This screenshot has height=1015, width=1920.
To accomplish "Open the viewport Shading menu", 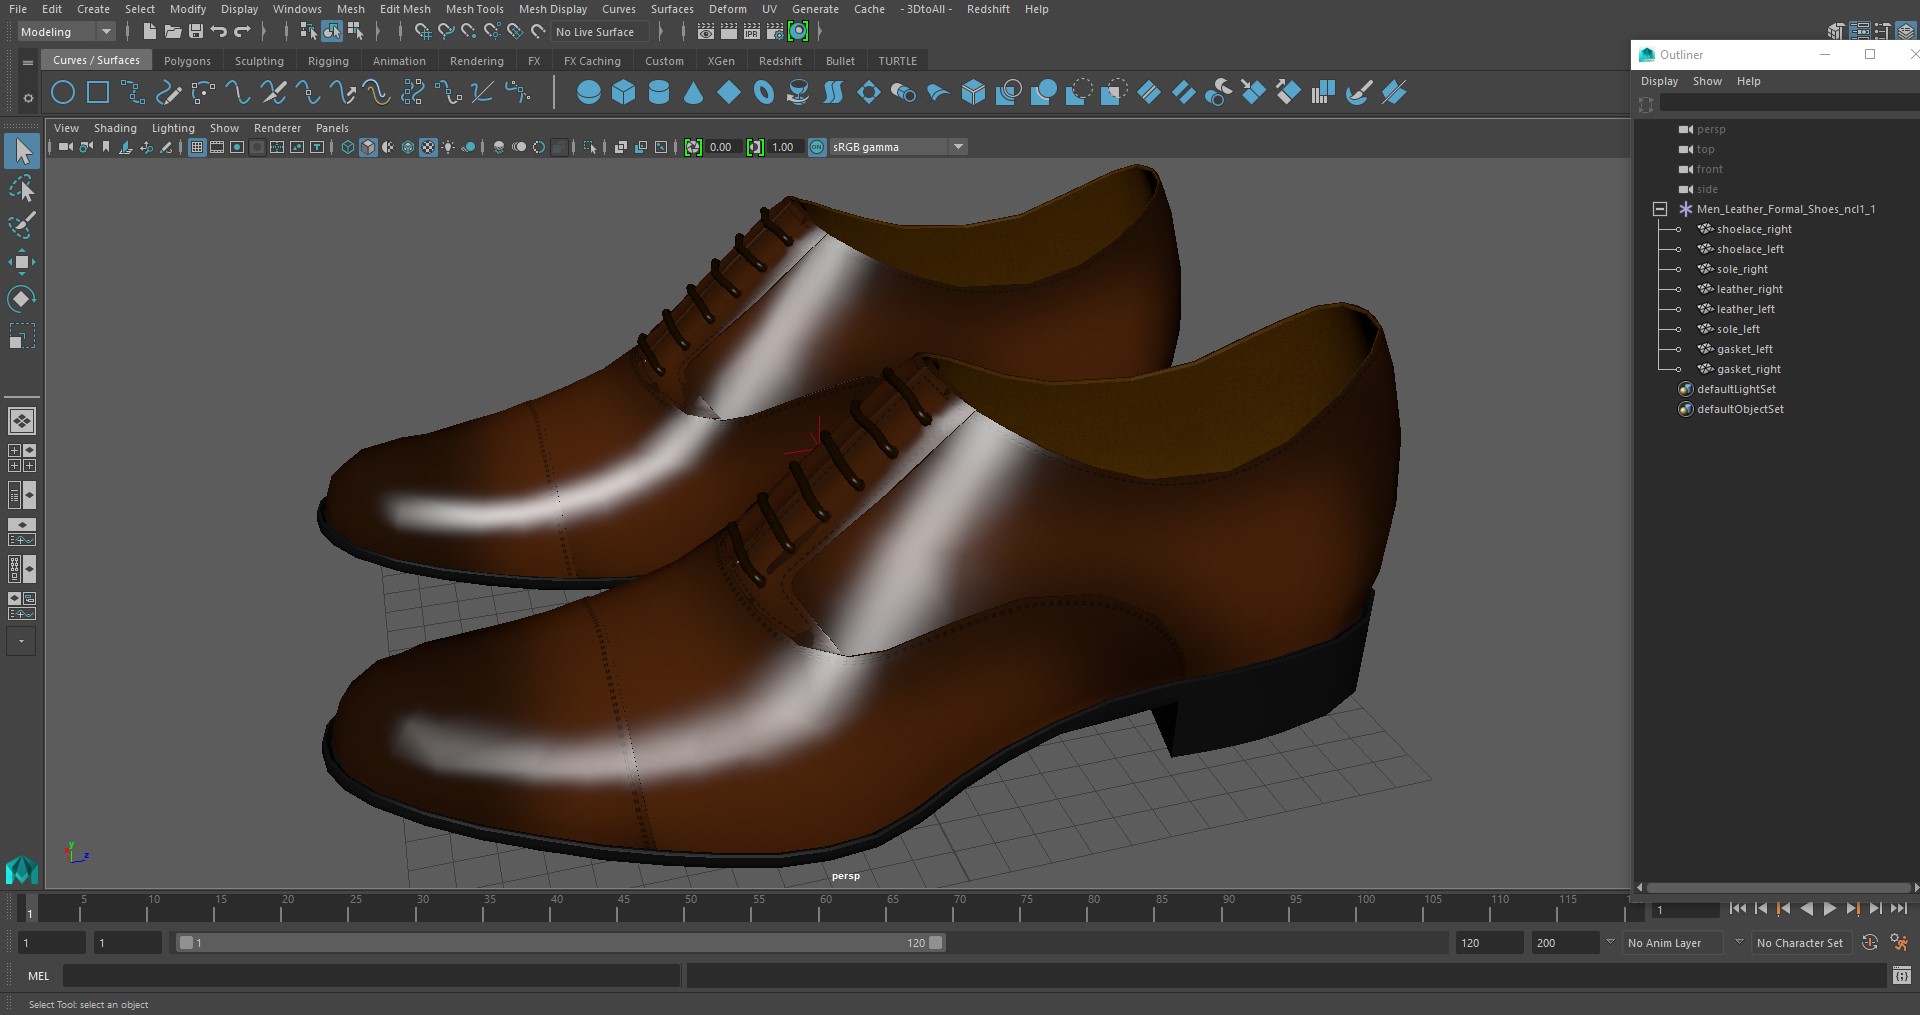I will point(115,128).
